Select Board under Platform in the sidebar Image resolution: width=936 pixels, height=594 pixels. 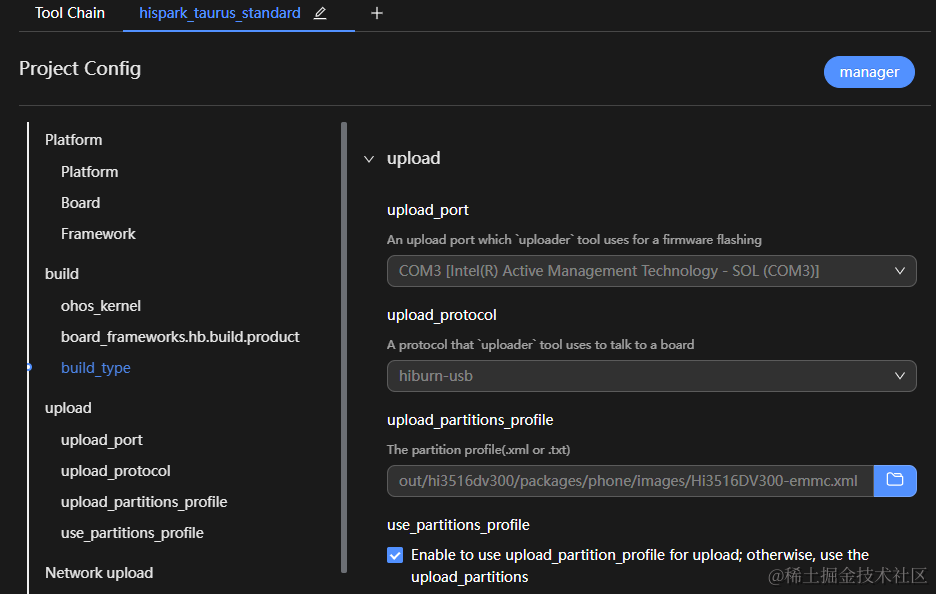pyautogui.click(x=80, y=203)
